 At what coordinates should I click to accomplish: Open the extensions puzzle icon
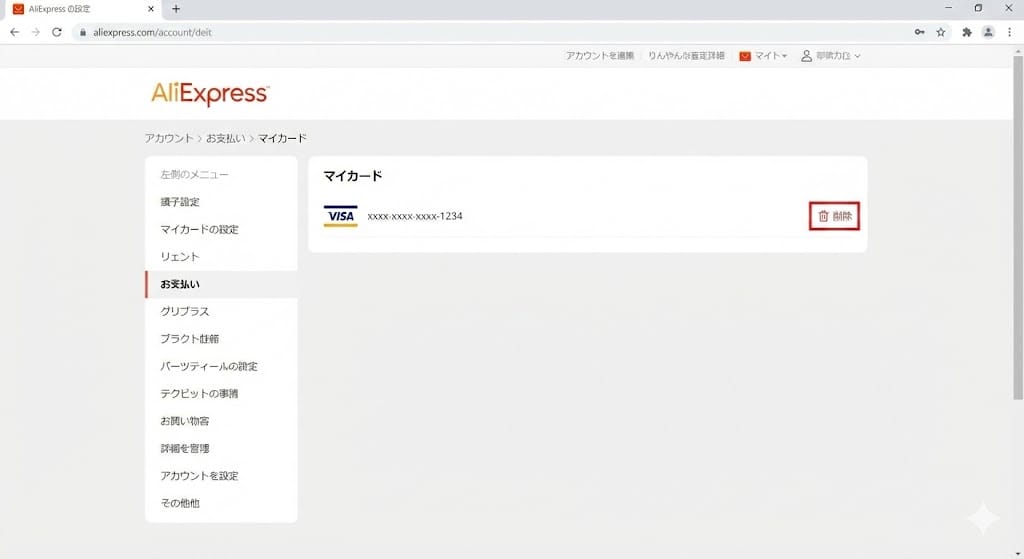pos(967,32)
